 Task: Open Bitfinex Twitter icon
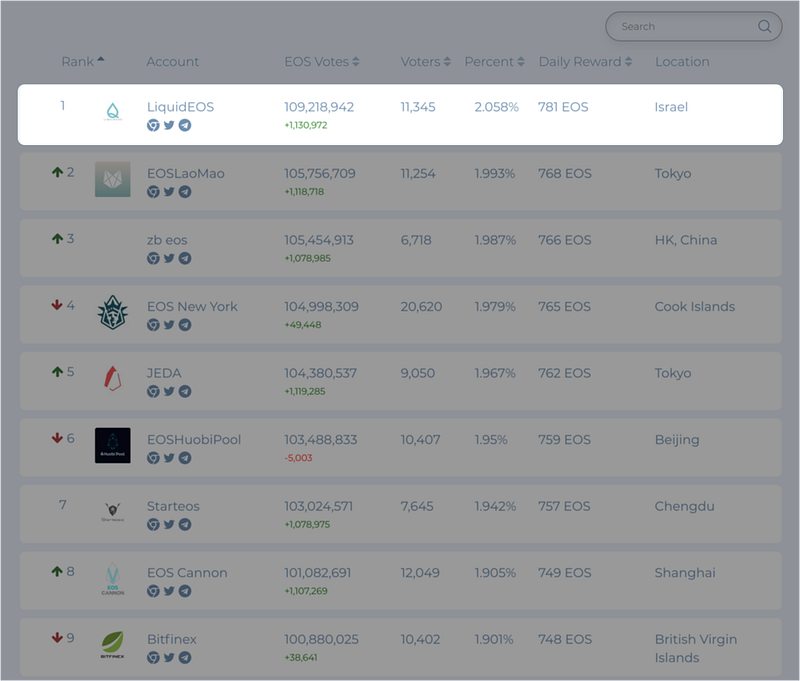(169, 658)
